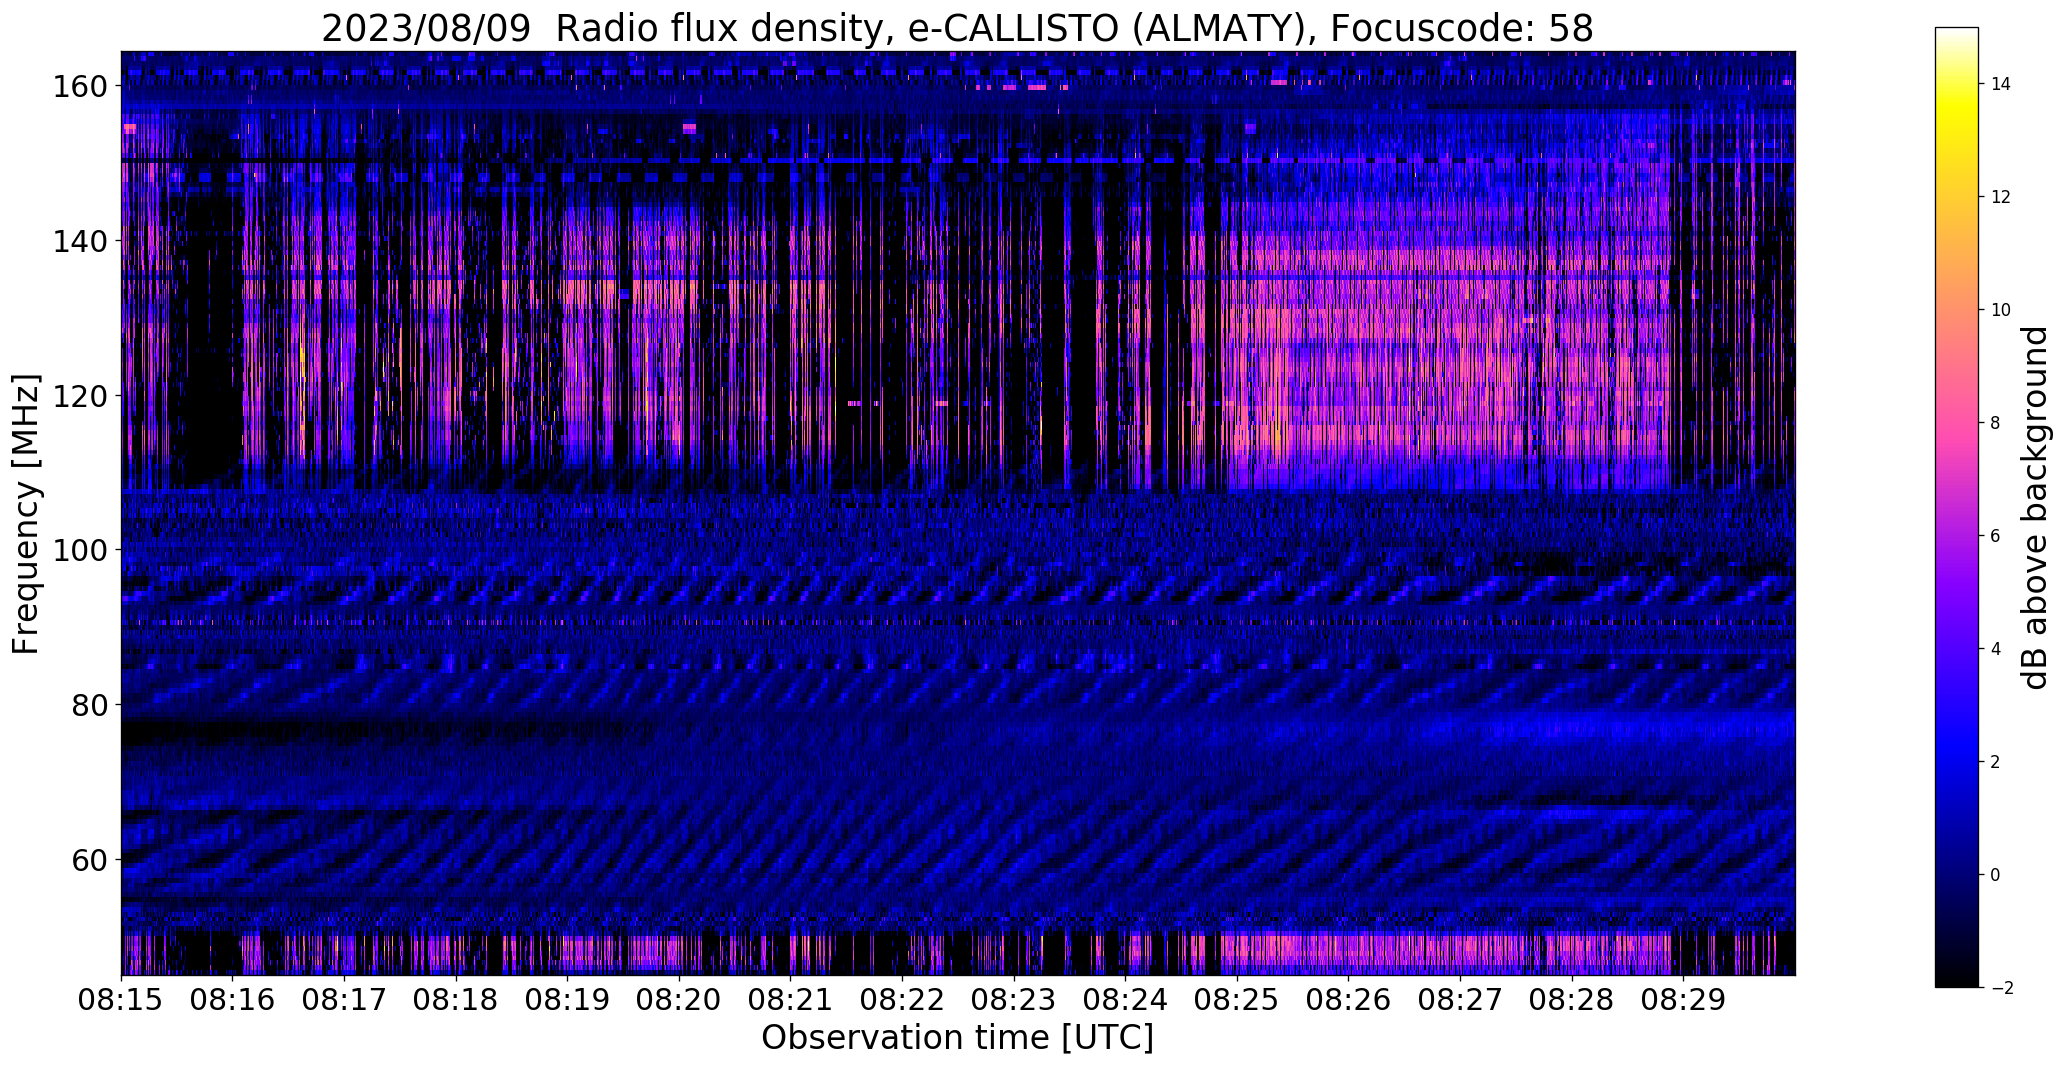Click the colorbar tick label 4
Screen dimensions: 2066x1067
pyautogui.click(x=1996, y=649)
